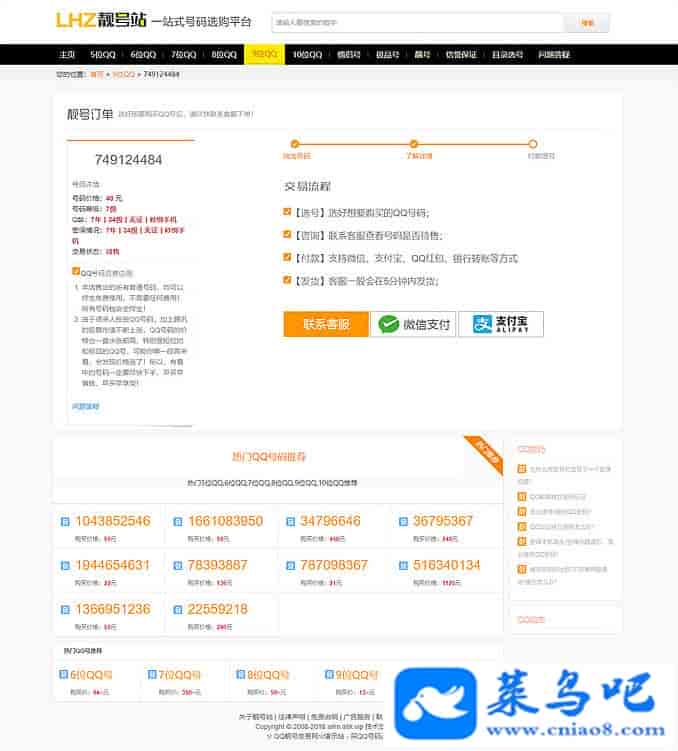Image resolution: width=678 pixels, height=751 pixels.
Task: Click the first progress step circle
Action: 295,144
